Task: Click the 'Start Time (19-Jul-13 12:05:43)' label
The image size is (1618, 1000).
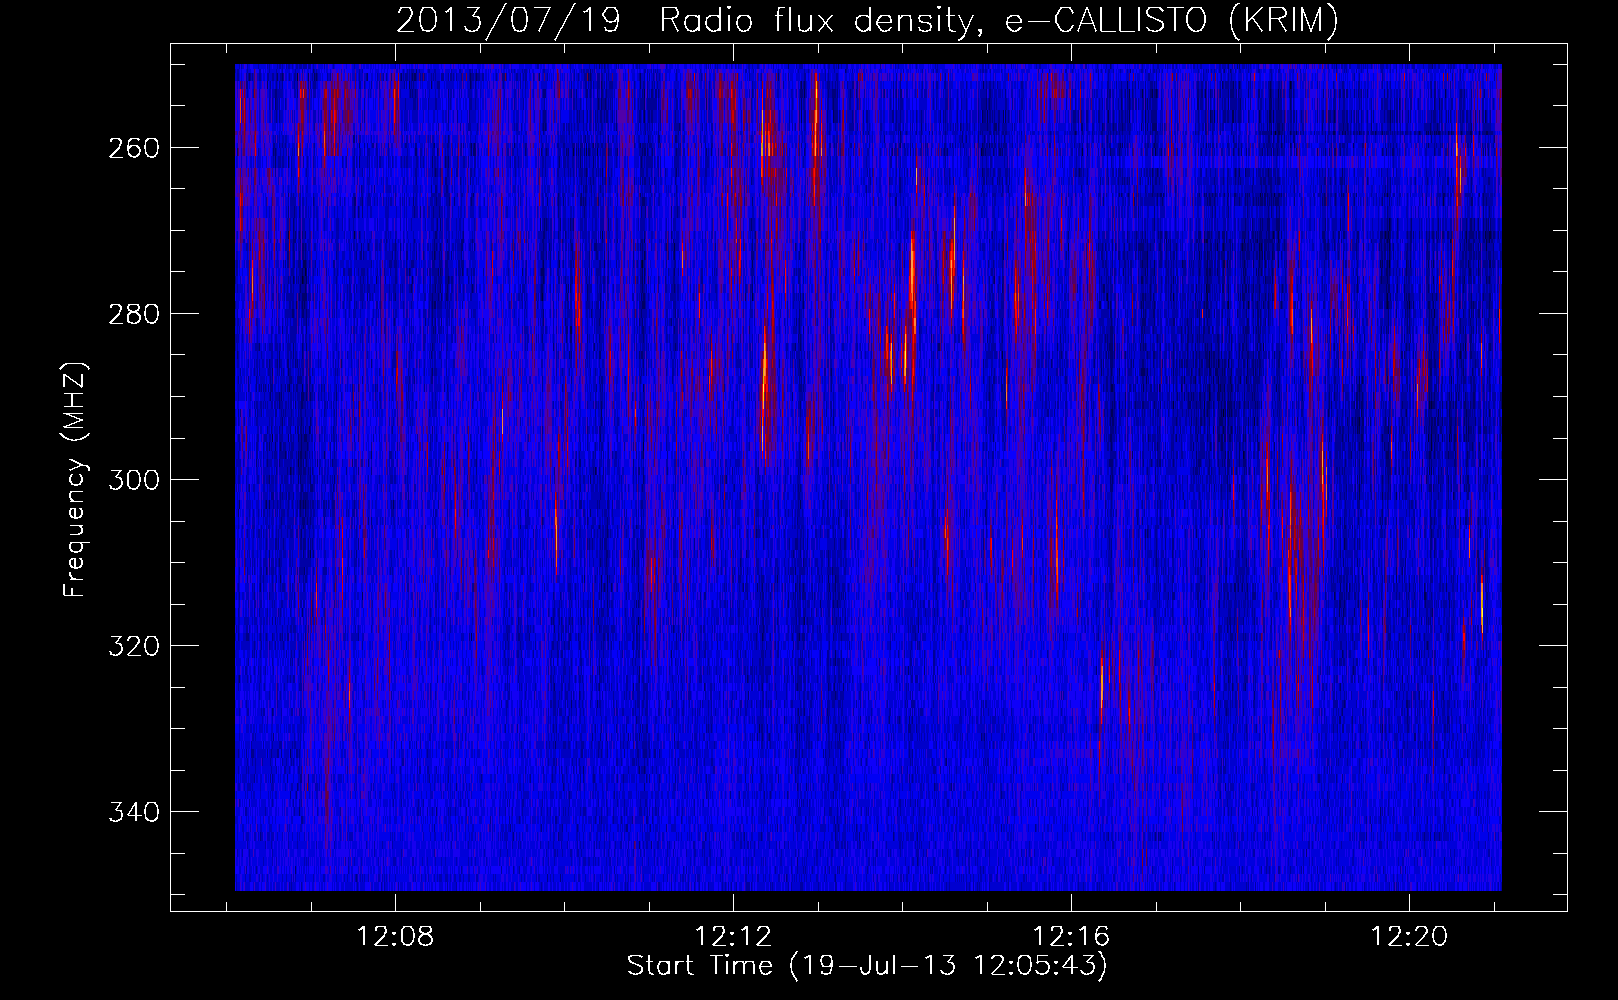Action: tap(867, 966)
